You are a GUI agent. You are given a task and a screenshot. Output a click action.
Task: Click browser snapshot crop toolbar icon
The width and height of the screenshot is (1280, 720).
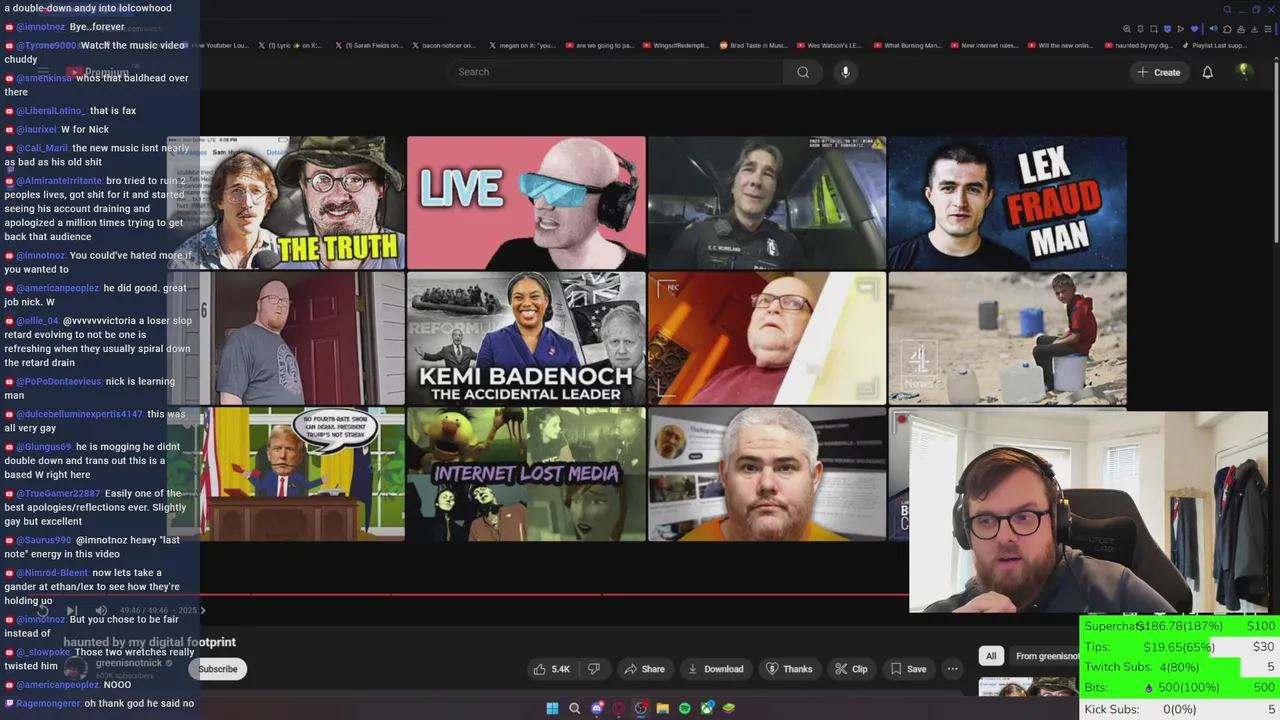click(x=1154, y=29)
